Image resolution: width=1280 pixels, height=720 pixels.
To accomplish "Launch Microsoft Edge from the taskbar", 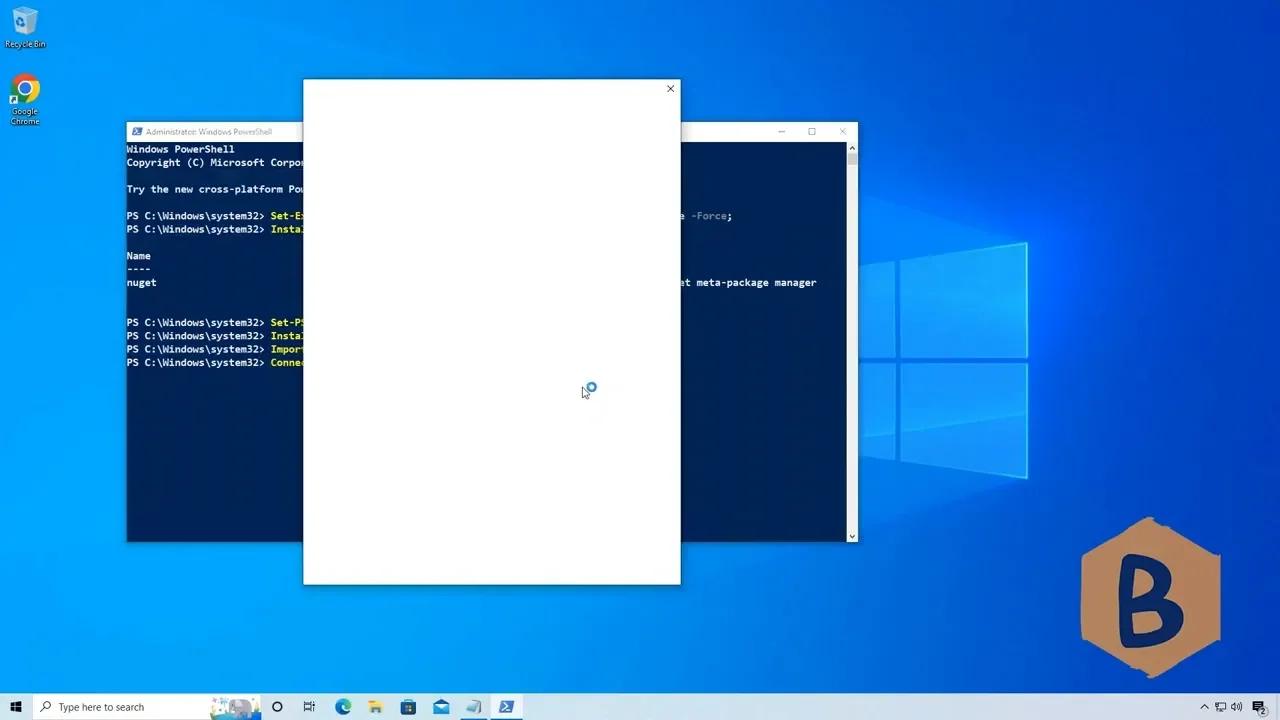I will [343, 707].
